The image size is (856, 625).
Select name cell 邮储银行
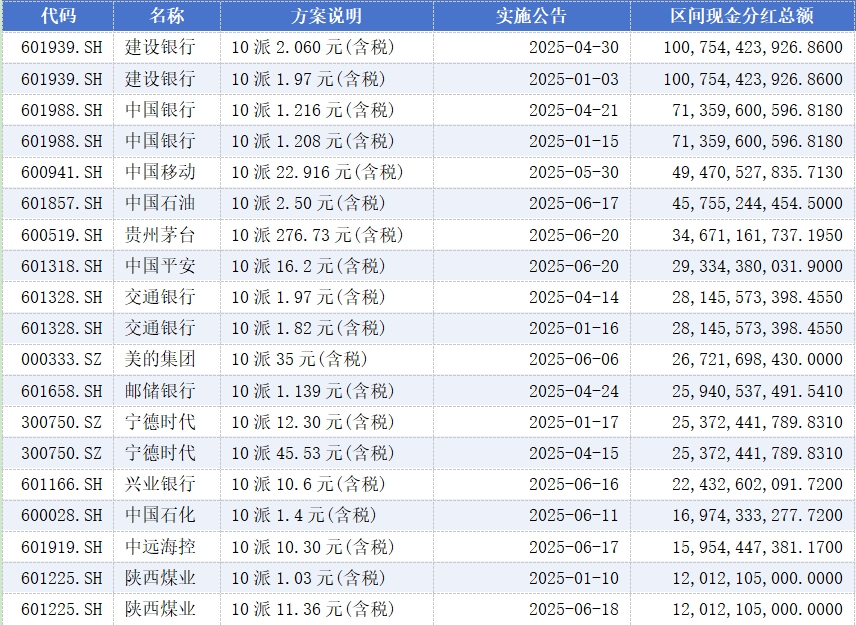point(167,391)
